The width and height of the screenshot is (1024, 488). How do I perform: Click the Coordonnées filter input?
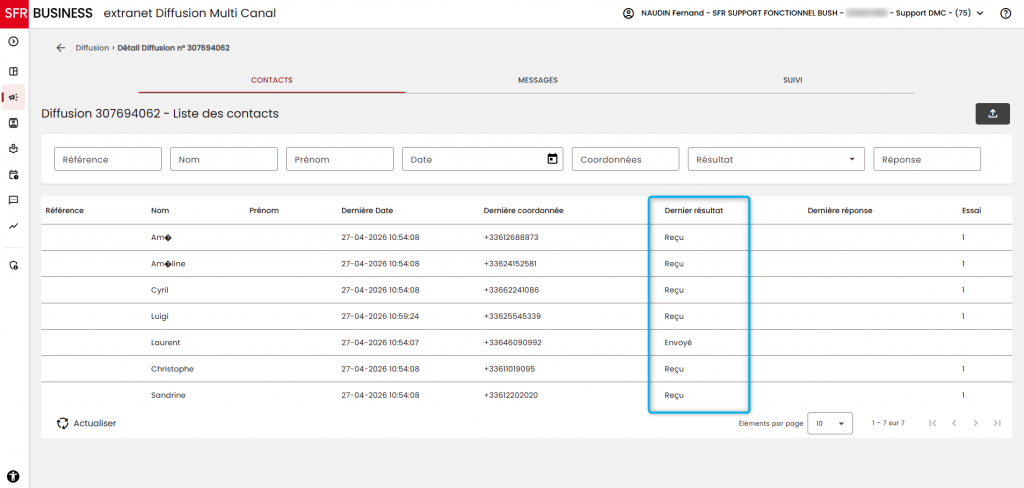[626, 159]
